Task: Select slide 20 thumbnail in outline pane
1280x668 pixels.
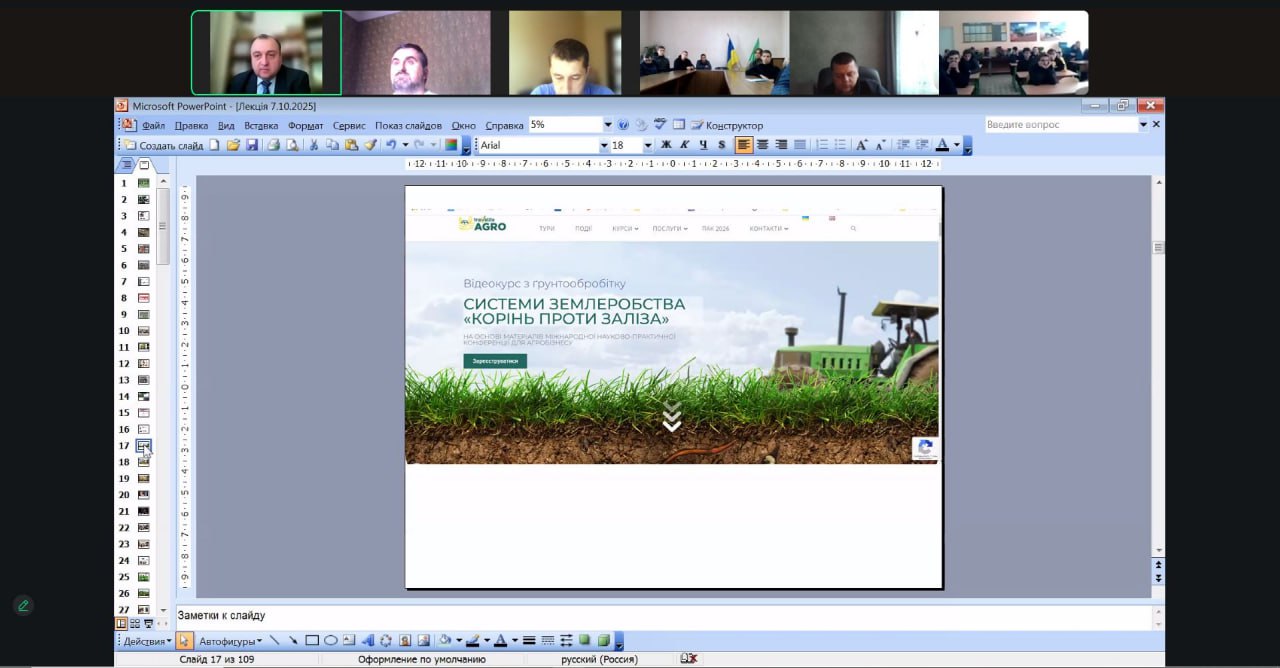Action: (144, 495)
